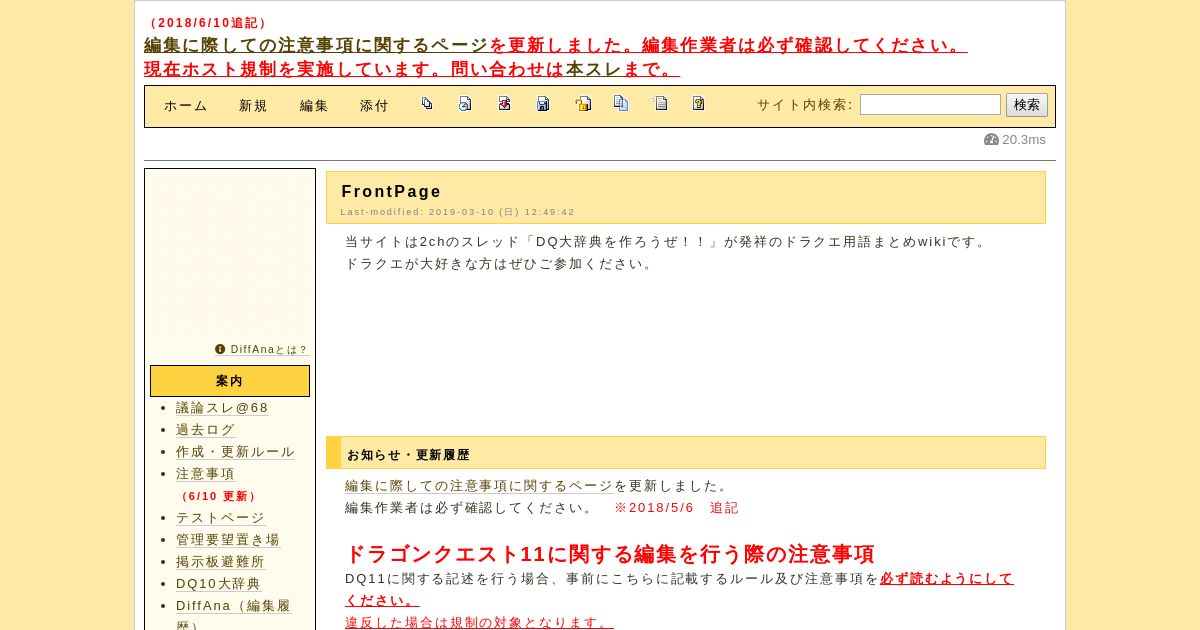
Task: Open 作成・更新ルール sidebar link
Action: (x=236, y=452)
